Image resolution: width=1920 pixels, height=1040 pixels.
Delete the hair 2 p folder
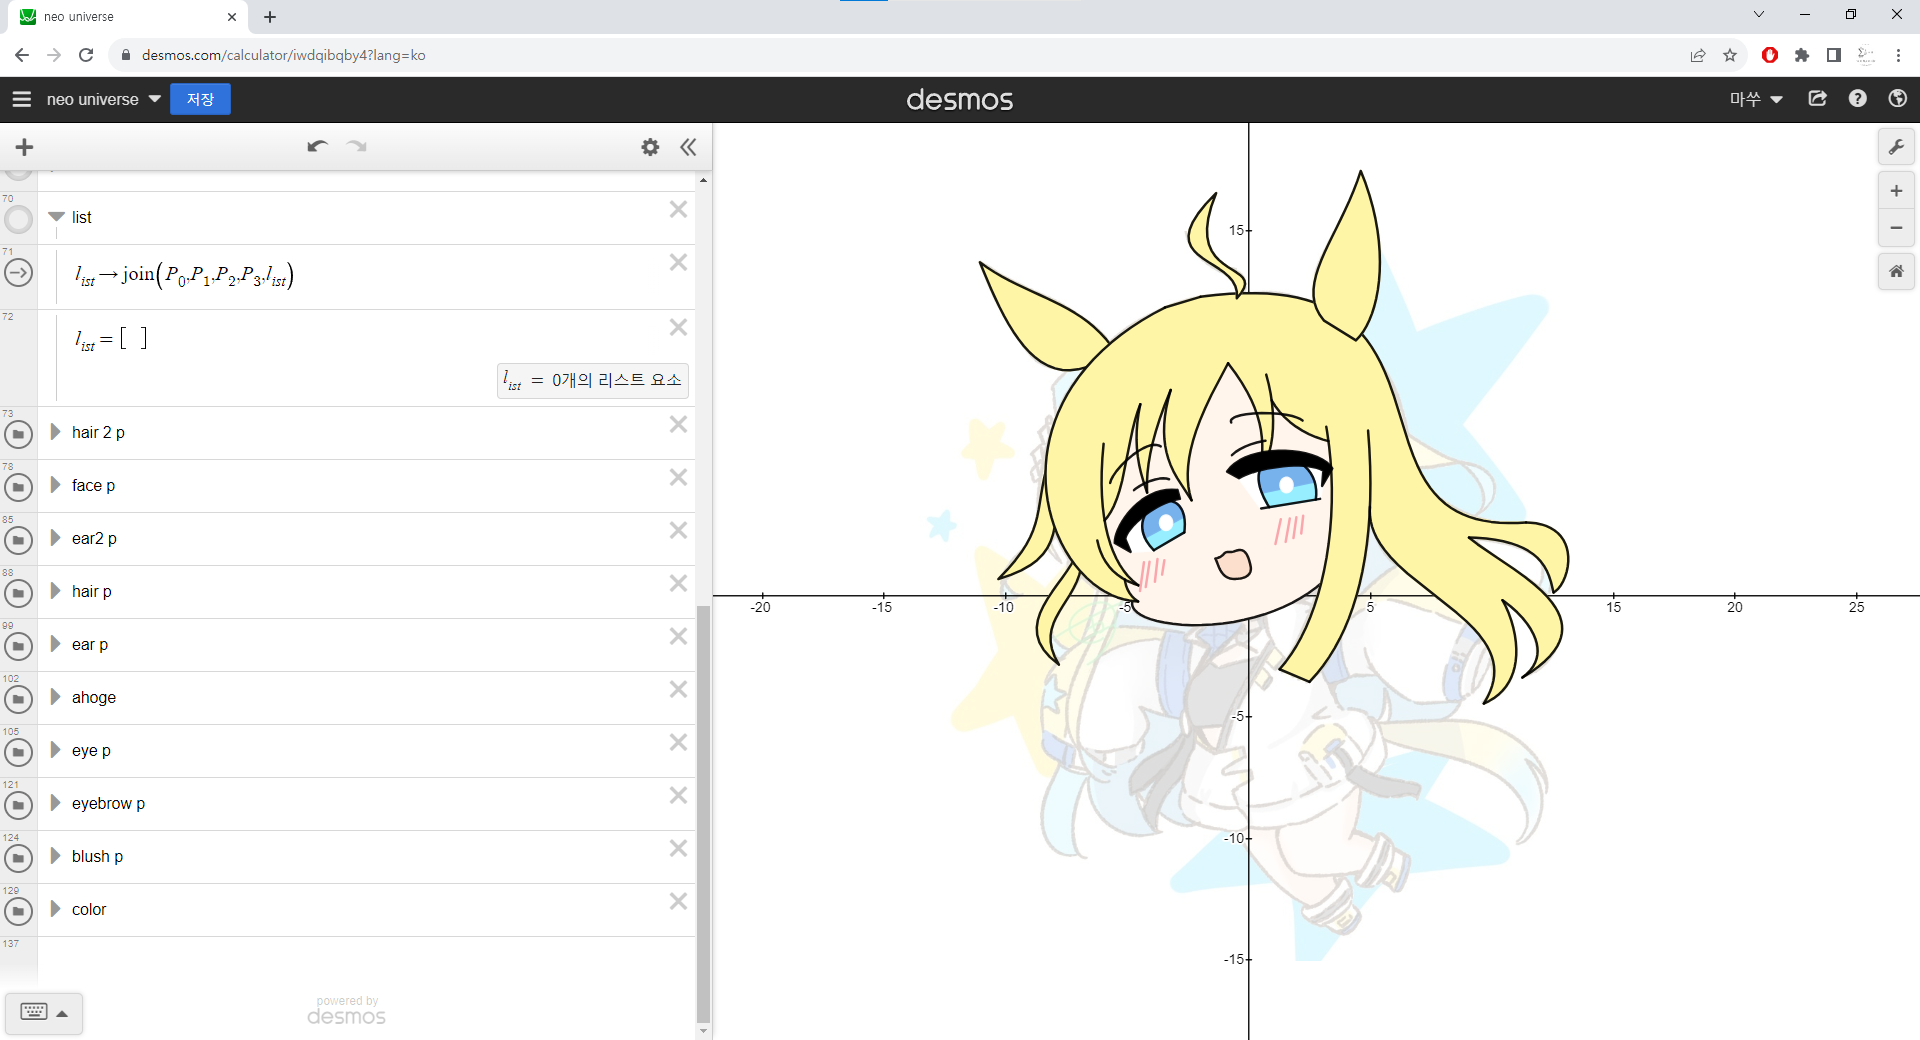click(x=678, y=425)
